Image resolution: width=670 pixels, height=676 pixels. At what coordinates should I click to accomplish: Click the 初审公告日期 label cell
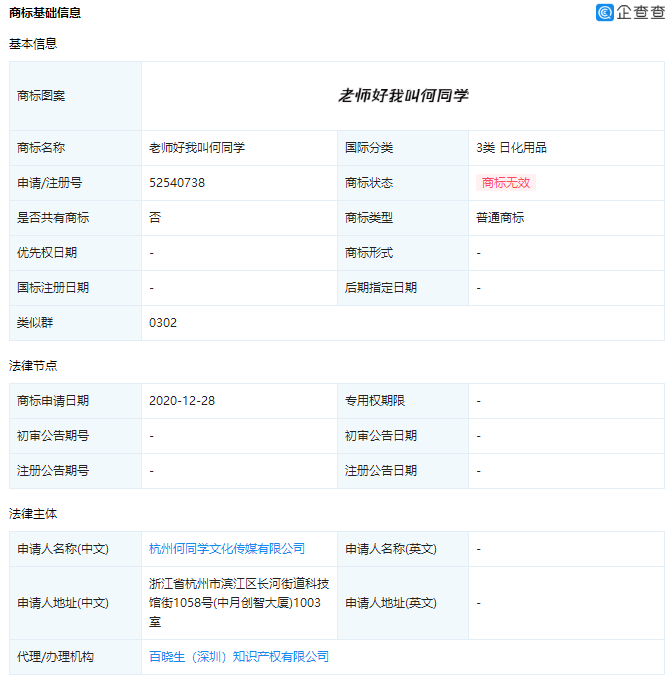tap(403, 436)
